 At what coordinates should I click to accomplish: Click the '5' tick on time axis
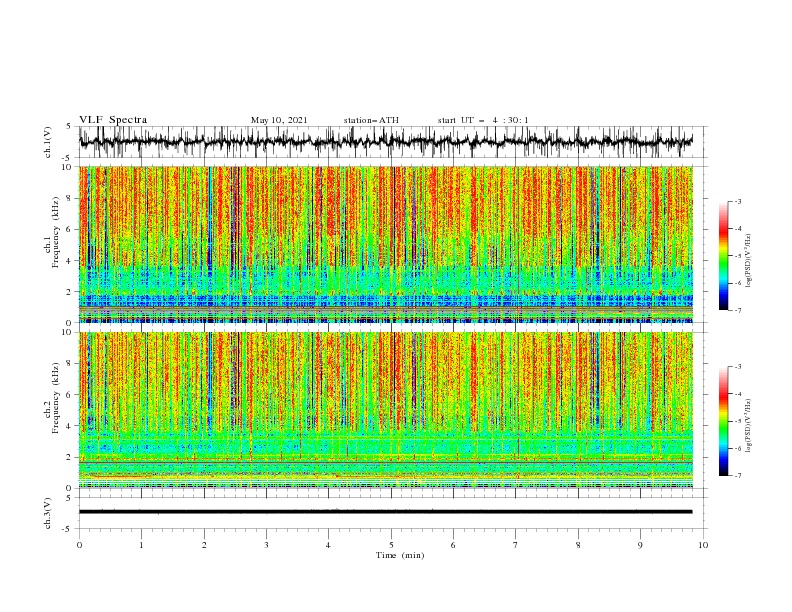coord(391,545)
